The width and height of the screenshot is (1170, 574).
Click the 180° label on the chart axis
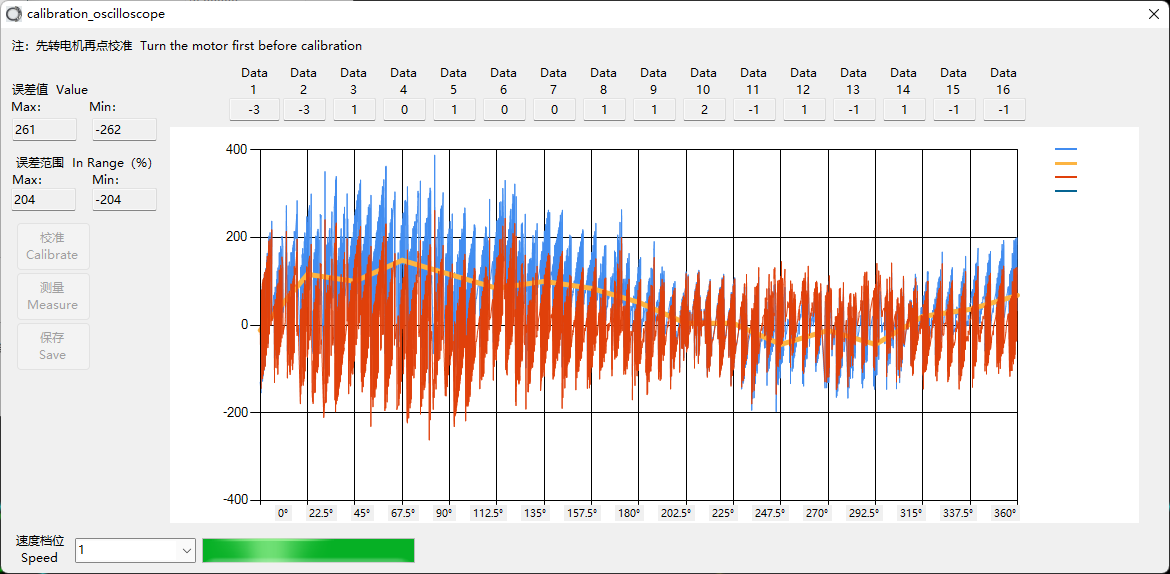click(629, 513)
